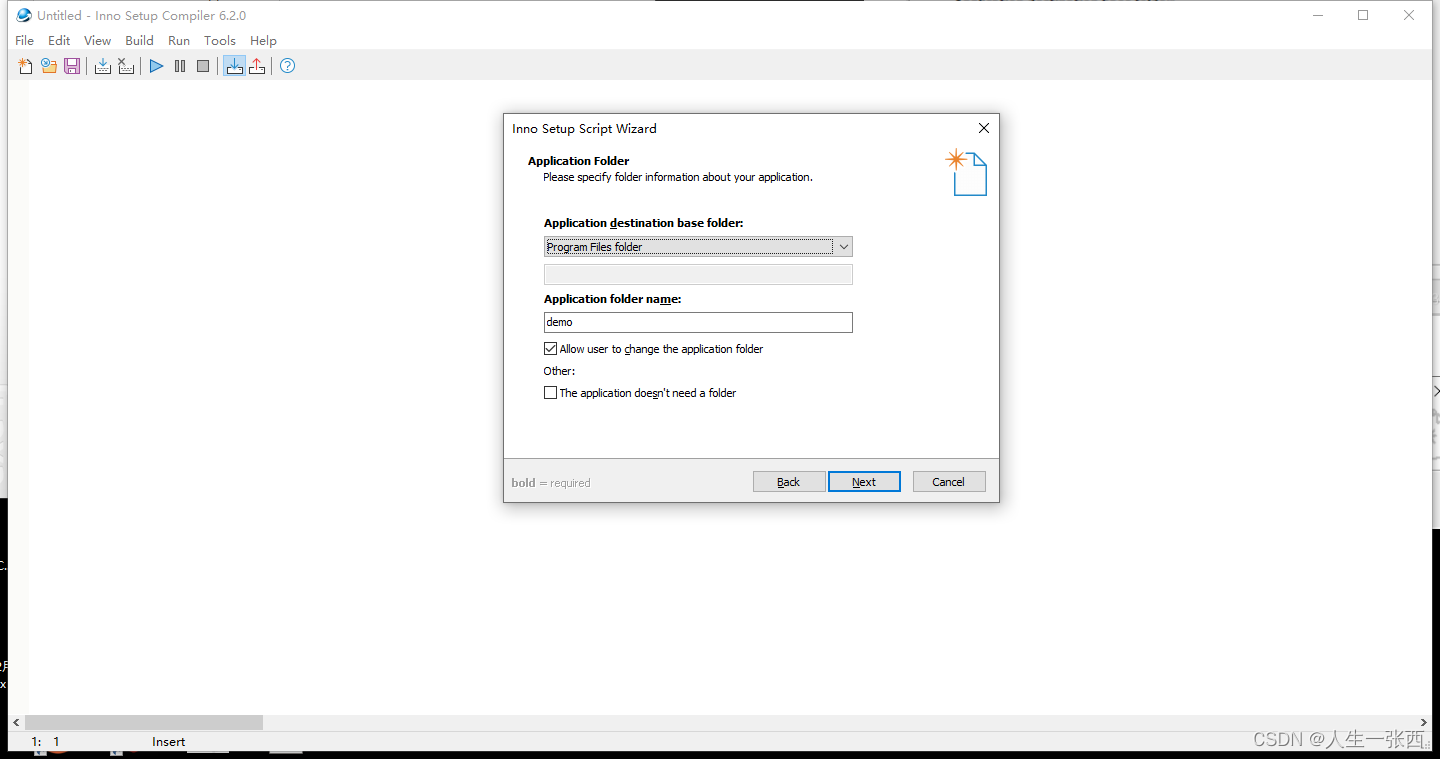Click the Stop Compile icon with X
This screenshot has height=759, width=1440.
pos(126,66)
